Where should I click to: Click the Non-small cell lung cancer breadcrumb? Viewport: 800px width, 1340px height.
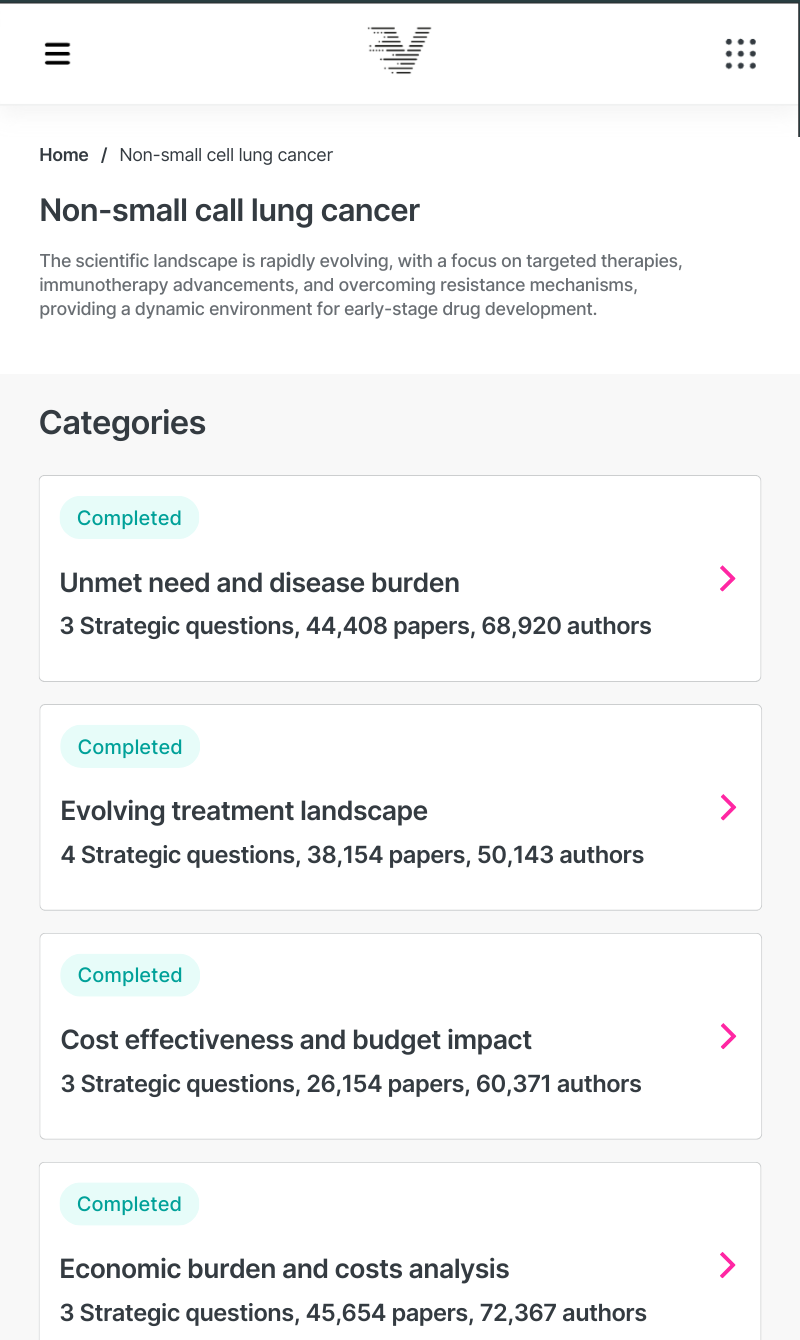coord(226,155)
